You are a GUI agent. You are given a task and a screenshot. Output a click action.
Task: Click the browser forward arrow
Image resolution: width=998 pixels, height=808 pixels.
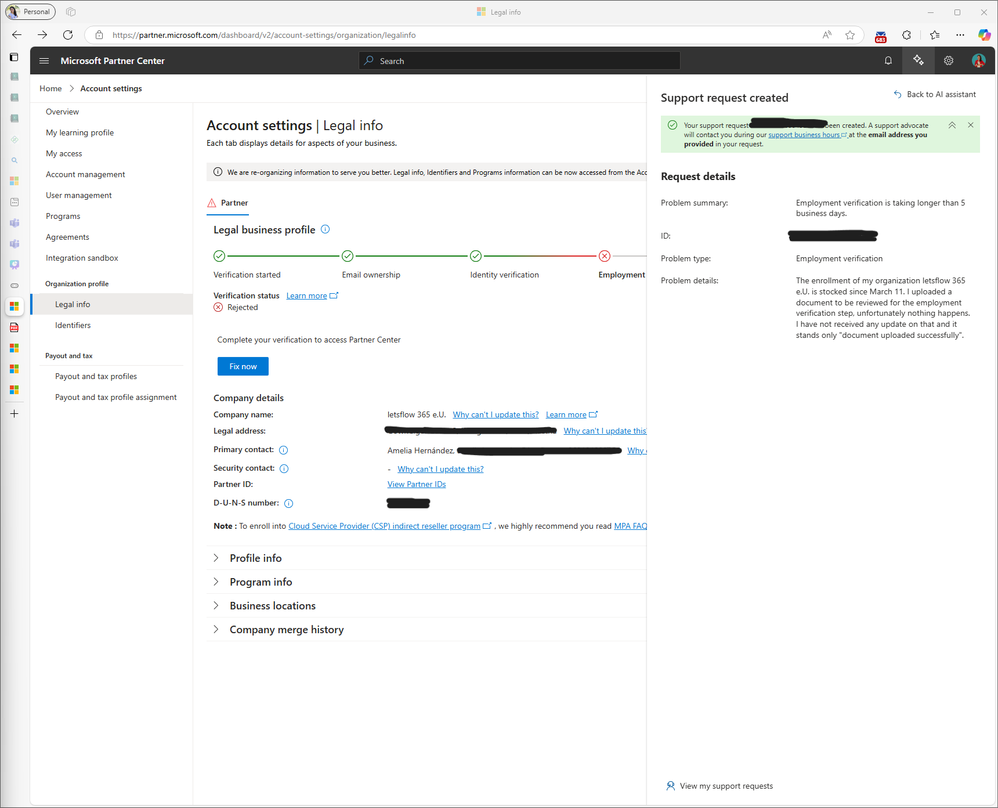[43, 35]
